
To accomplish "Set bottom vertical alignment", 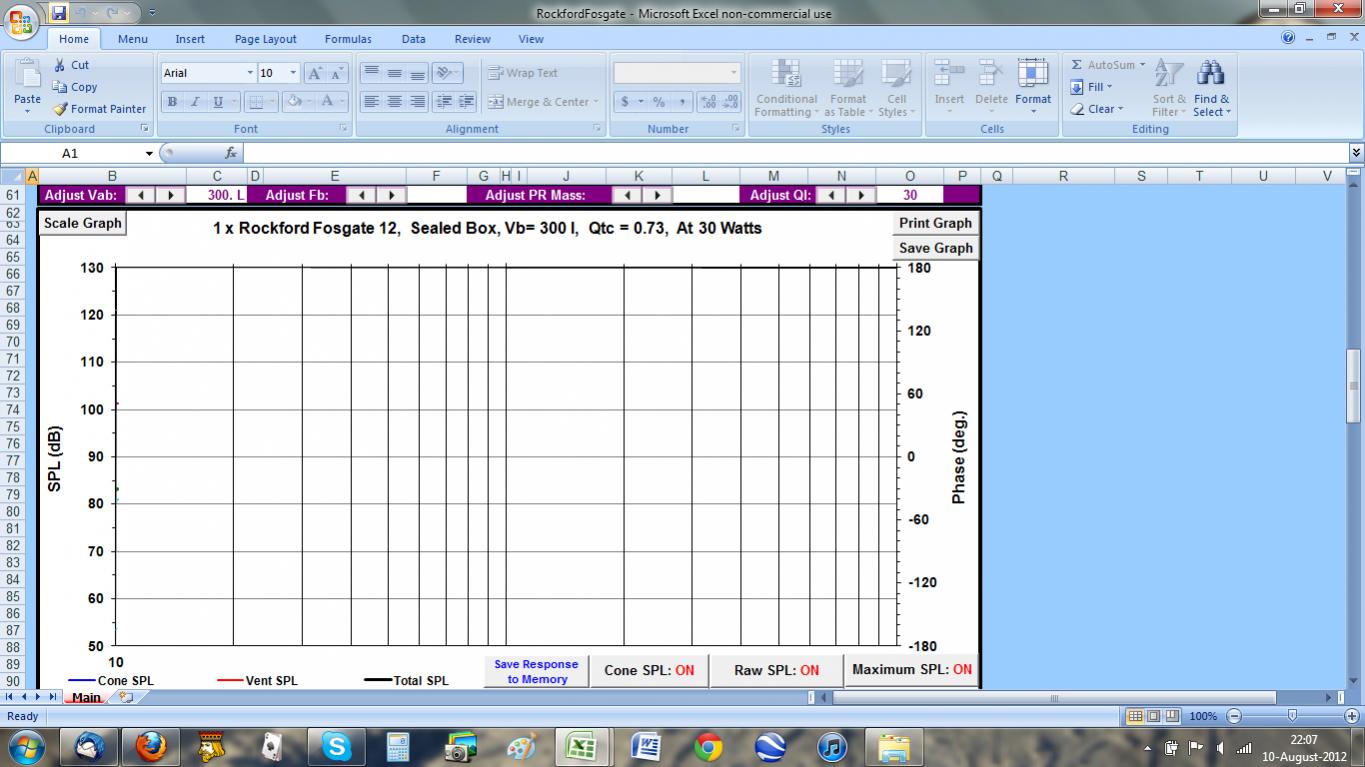I will click(x=417, y=73).
